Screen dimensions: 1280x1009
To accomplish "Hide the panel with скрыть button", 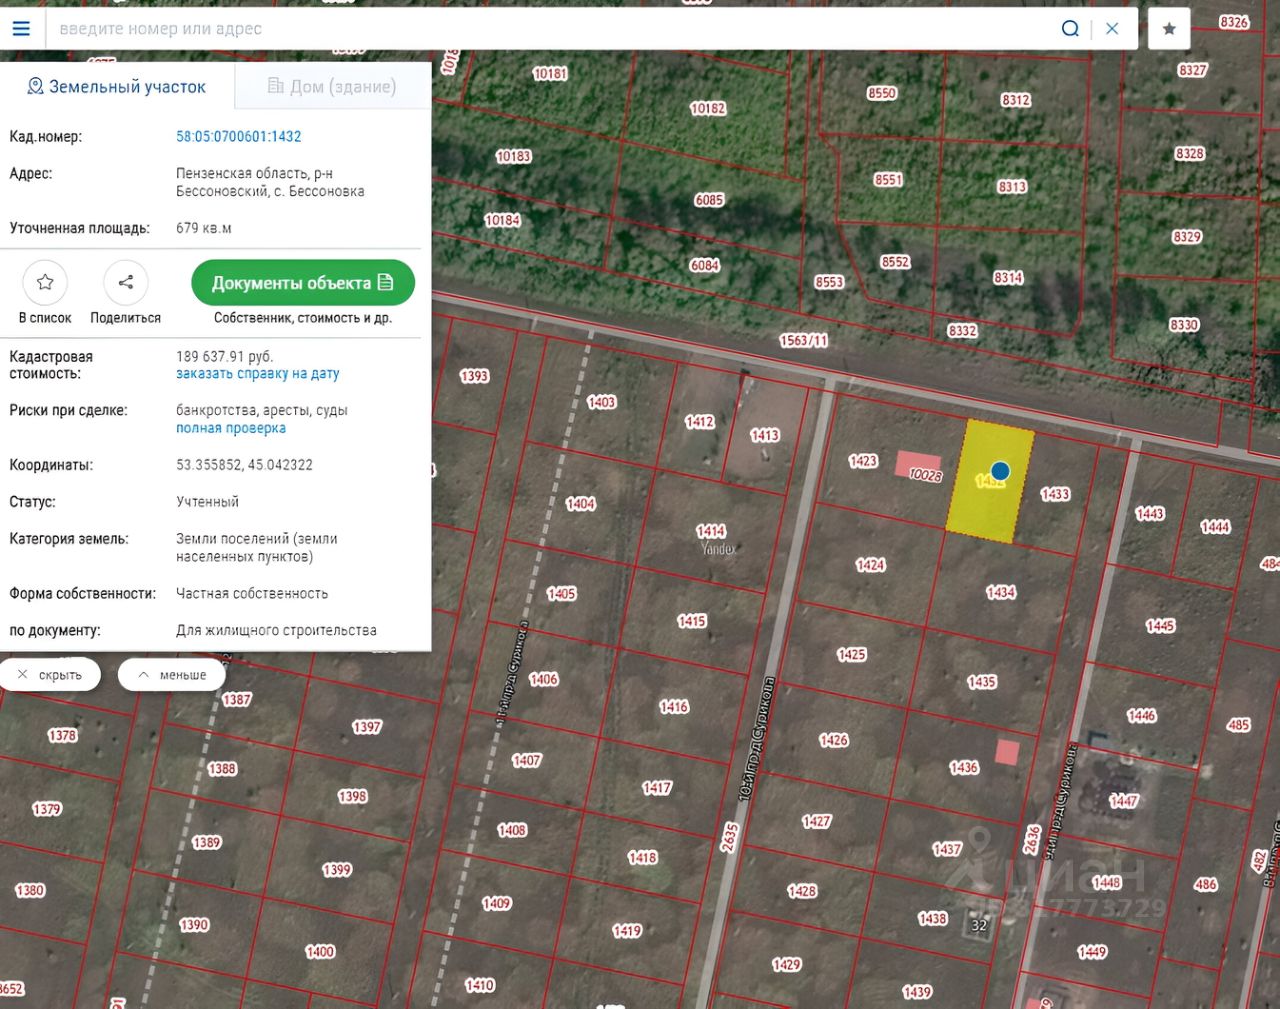I will (51, 675).
